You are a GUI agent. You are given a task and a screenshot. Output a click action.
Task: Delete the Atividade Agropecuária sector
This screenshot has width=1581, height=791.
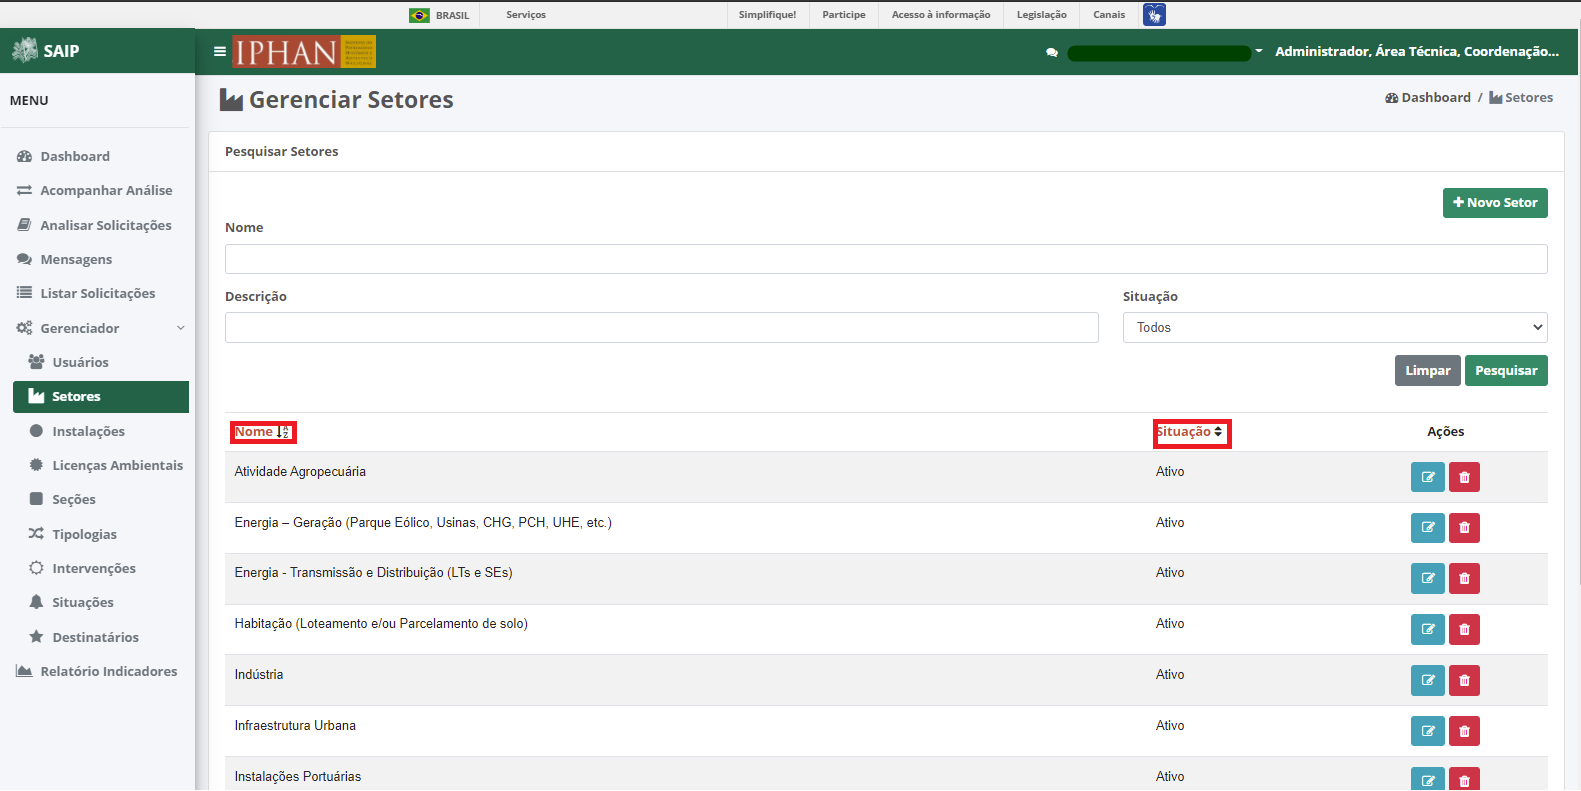(1464, 477)
